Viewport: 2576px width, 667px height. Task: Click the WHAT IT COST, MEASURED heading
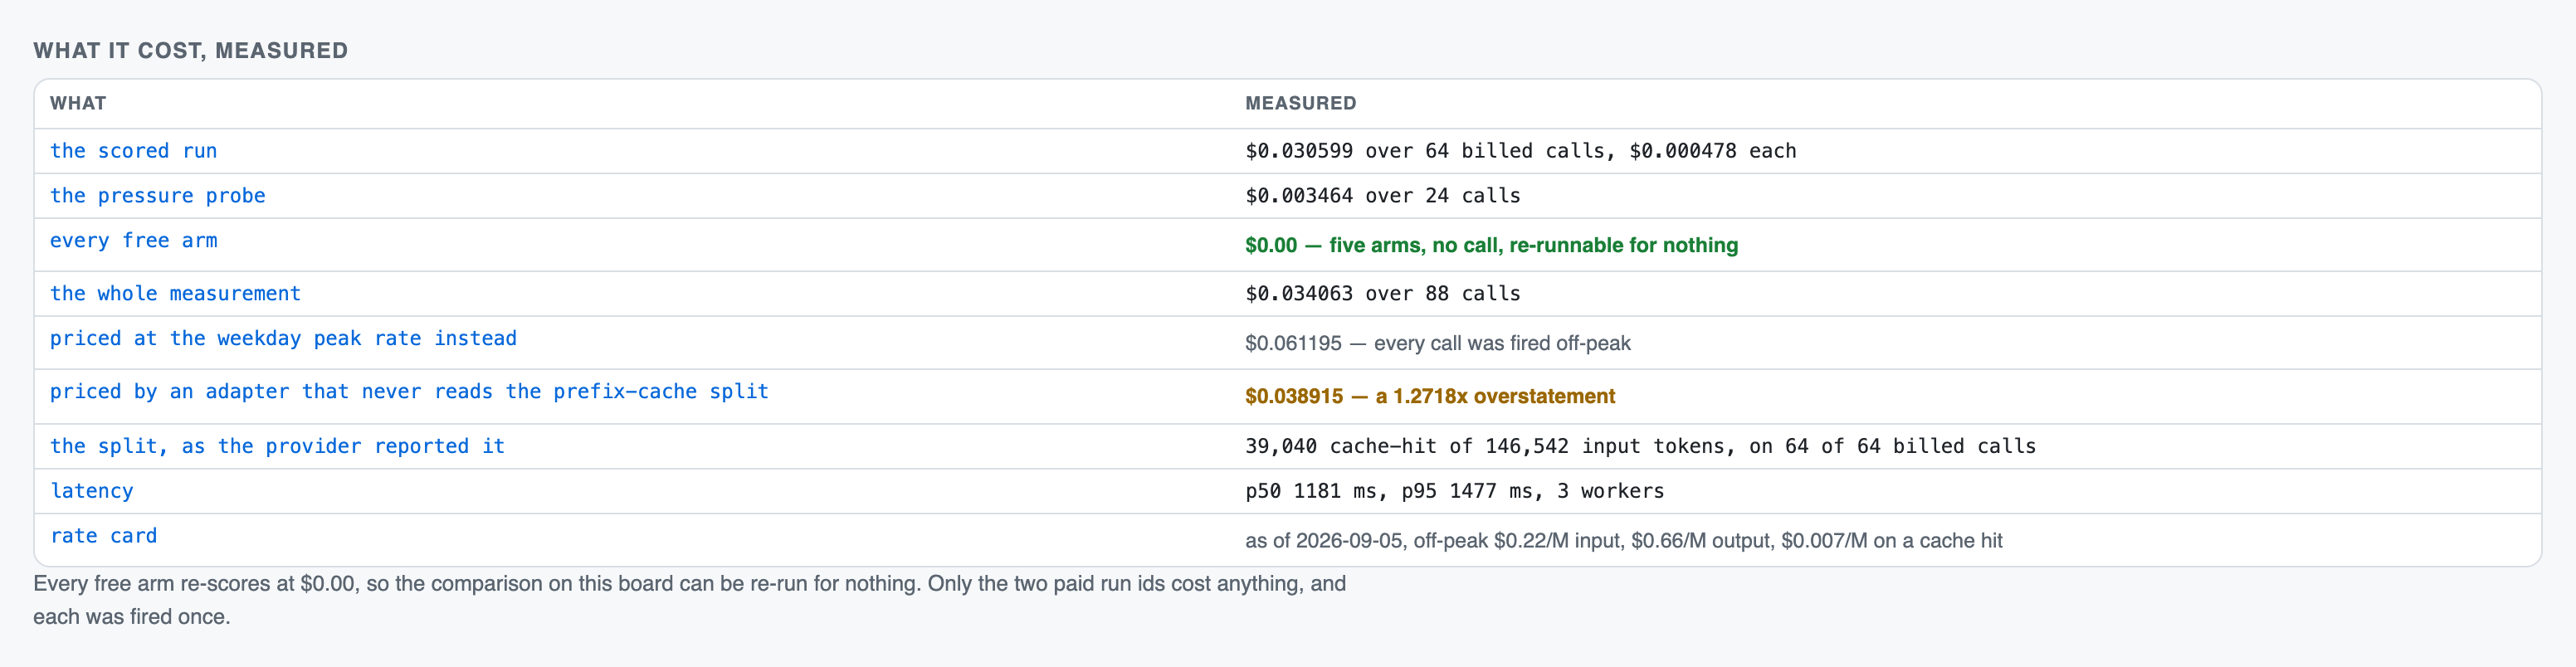(x=190, y=51)
